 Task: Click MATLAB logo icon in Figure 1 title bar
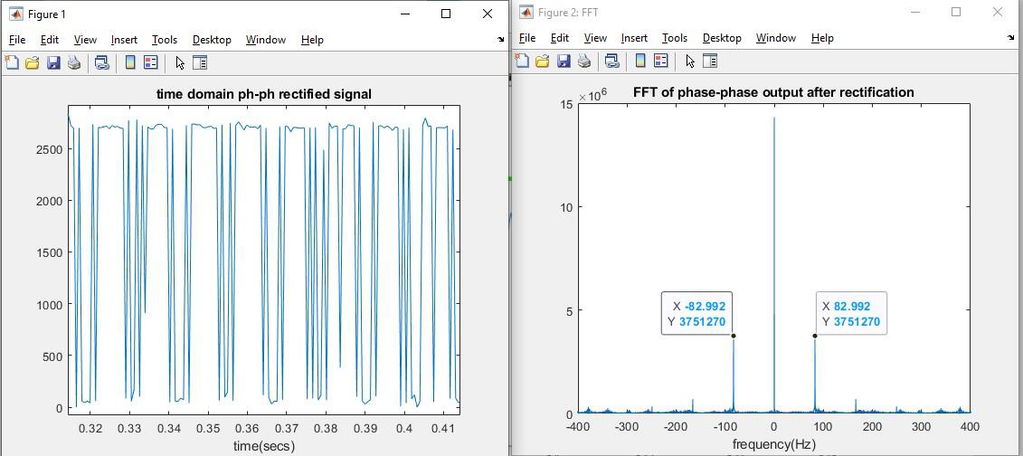[x=16, y=14]
